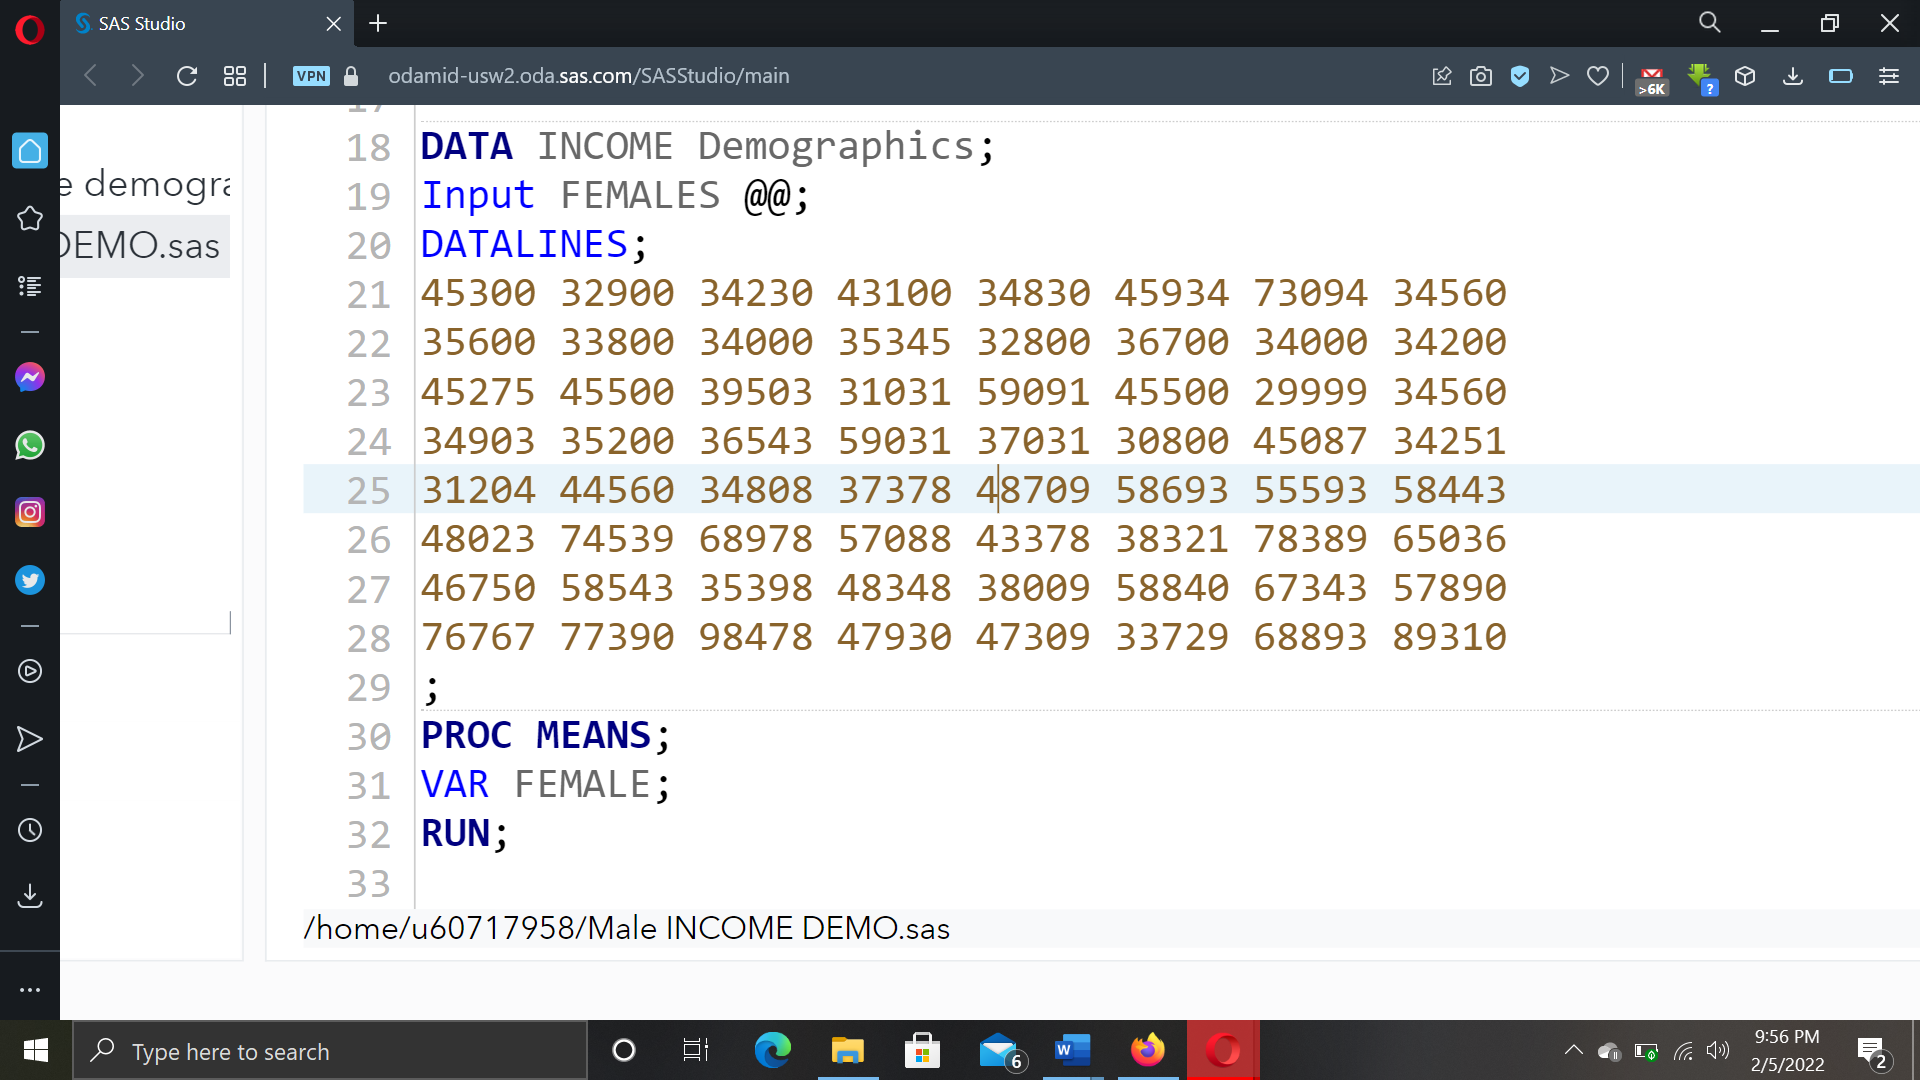Show hidden system tray icons

click(x=1573, y=1050)
